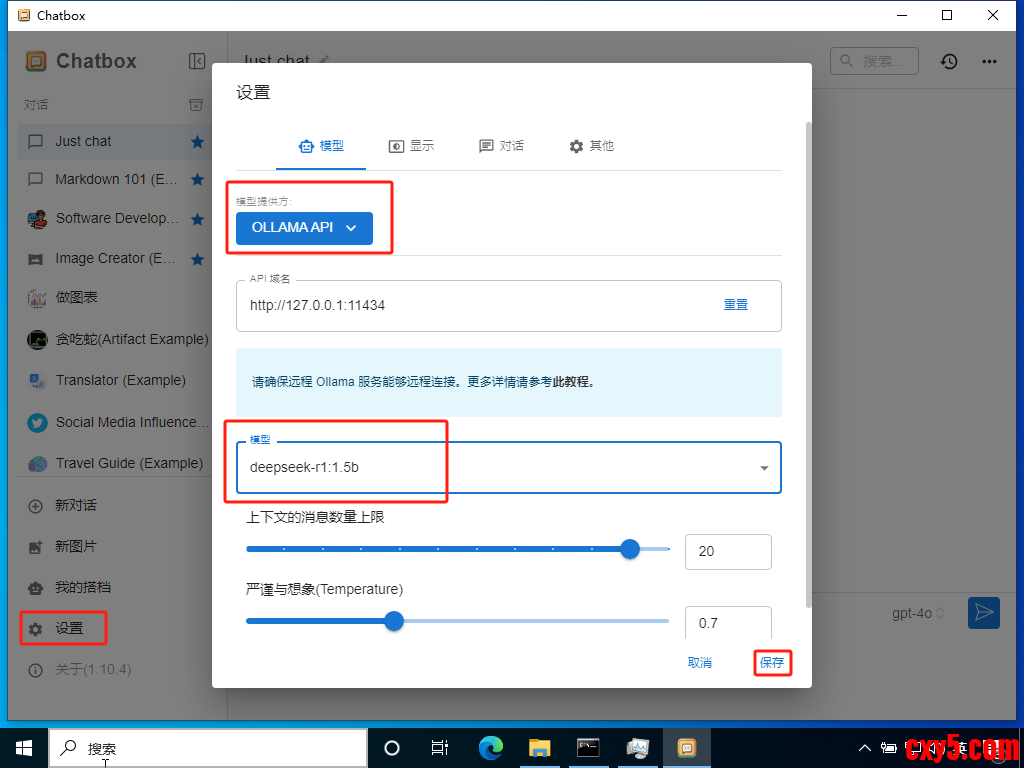Click the plus icon for 新对话

coord(36,506)
